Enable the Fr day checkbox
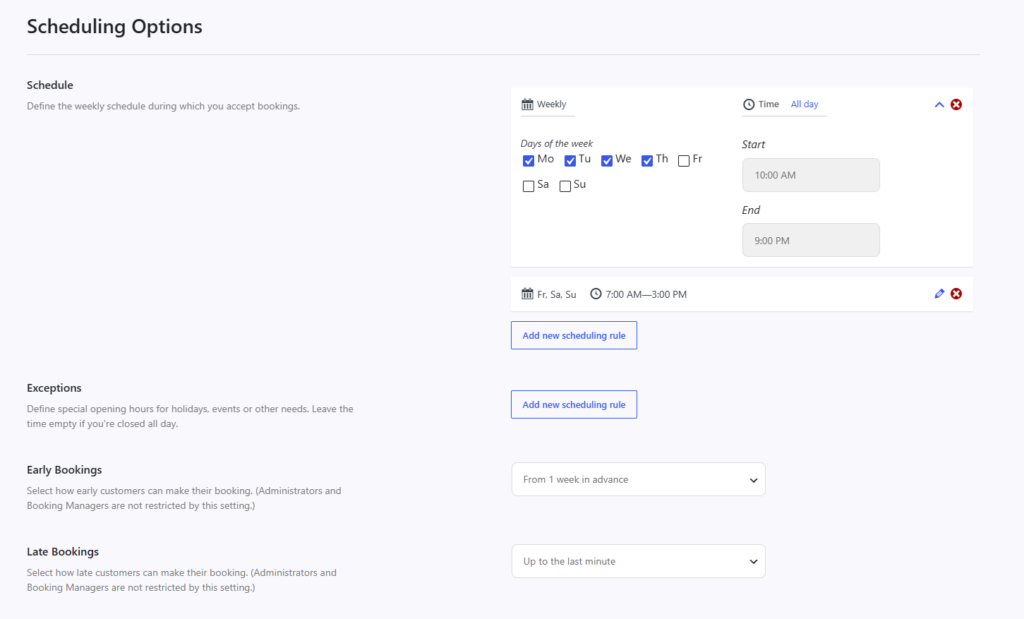The height and width of the screenshot is (619, 1024). pyautogui.click(x=684, y=161)
